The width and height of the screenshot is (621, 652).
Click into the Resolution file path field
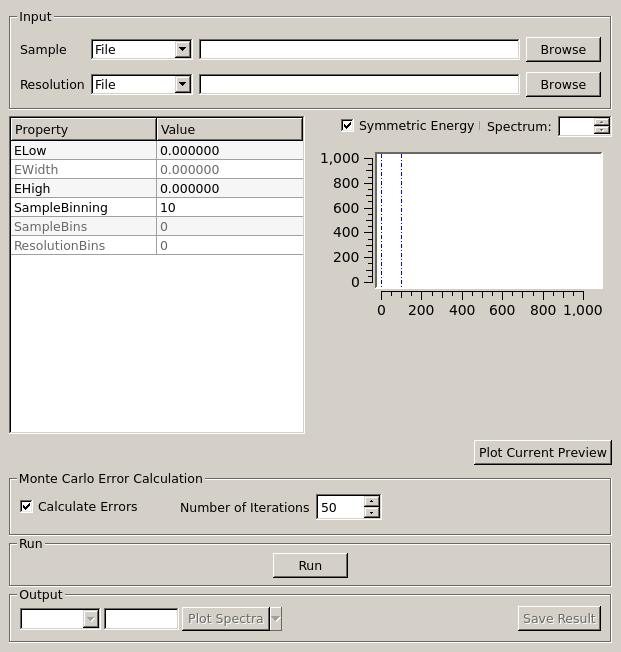tap(359, 84)
